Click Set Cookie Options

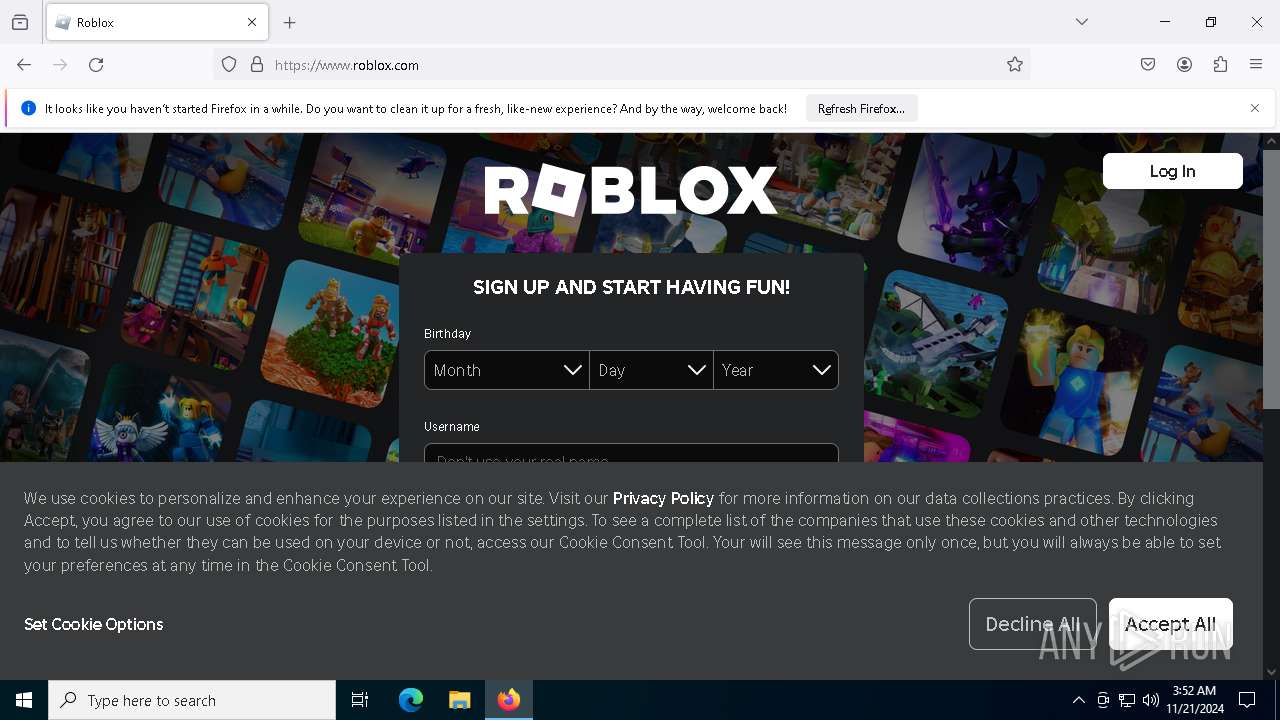point(94,624)
